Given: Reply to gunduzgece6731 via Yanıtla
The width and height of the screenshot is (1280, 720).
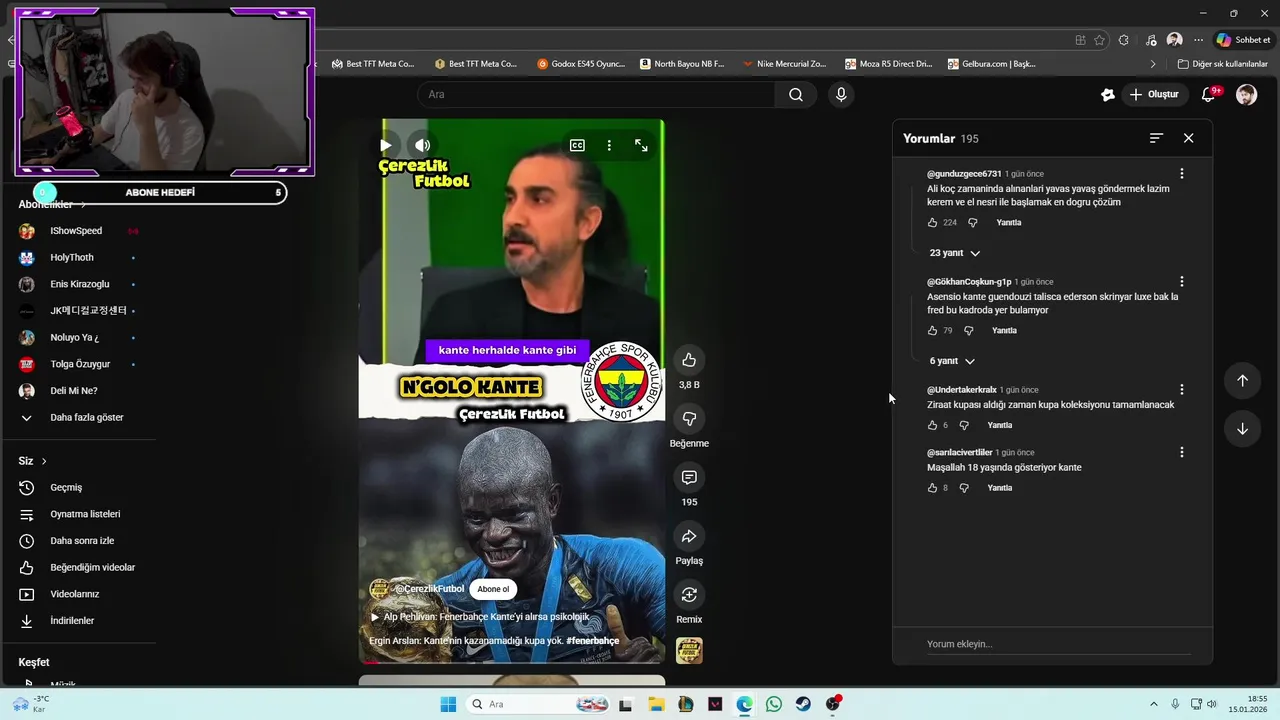Looking at the screenshot, I should click(1009, 223).
